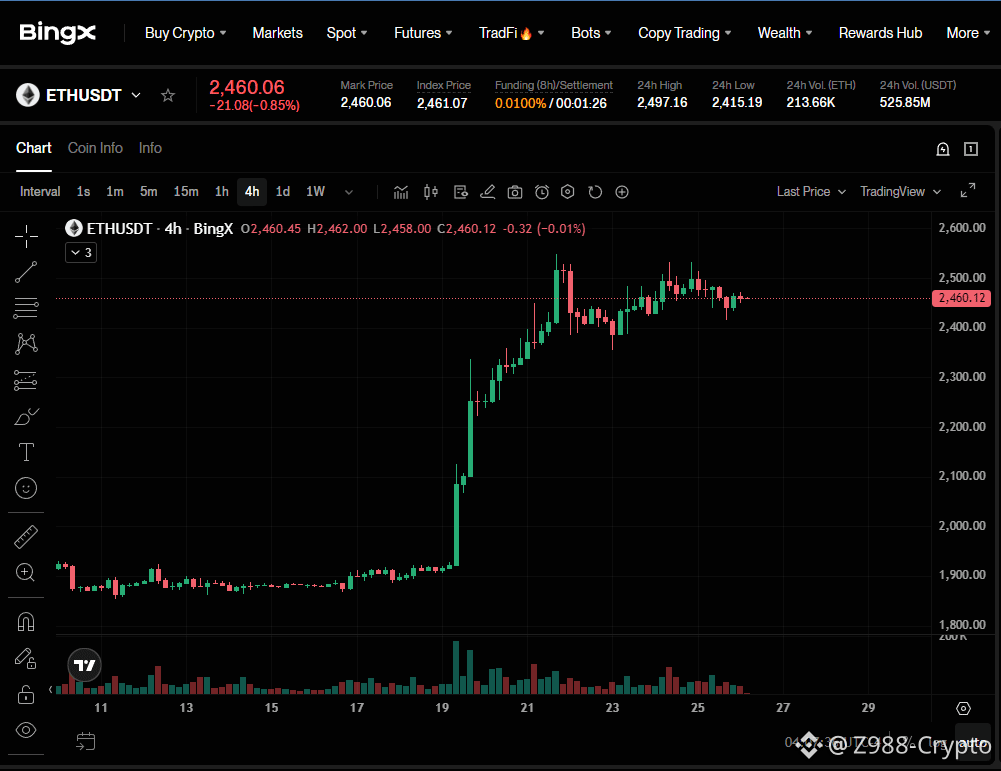Select the brush drawing tool
Viewport: 1001px width, 771px height.
[x=26, y=417]
